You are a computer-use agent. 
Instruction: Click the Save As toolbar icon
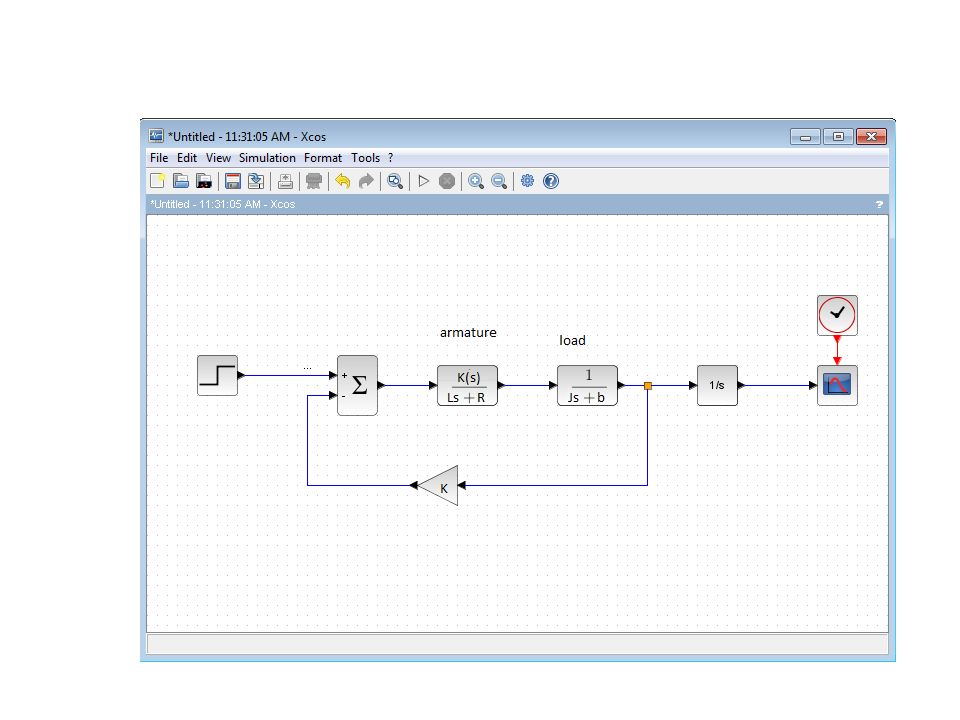click(x=256, y=181)
